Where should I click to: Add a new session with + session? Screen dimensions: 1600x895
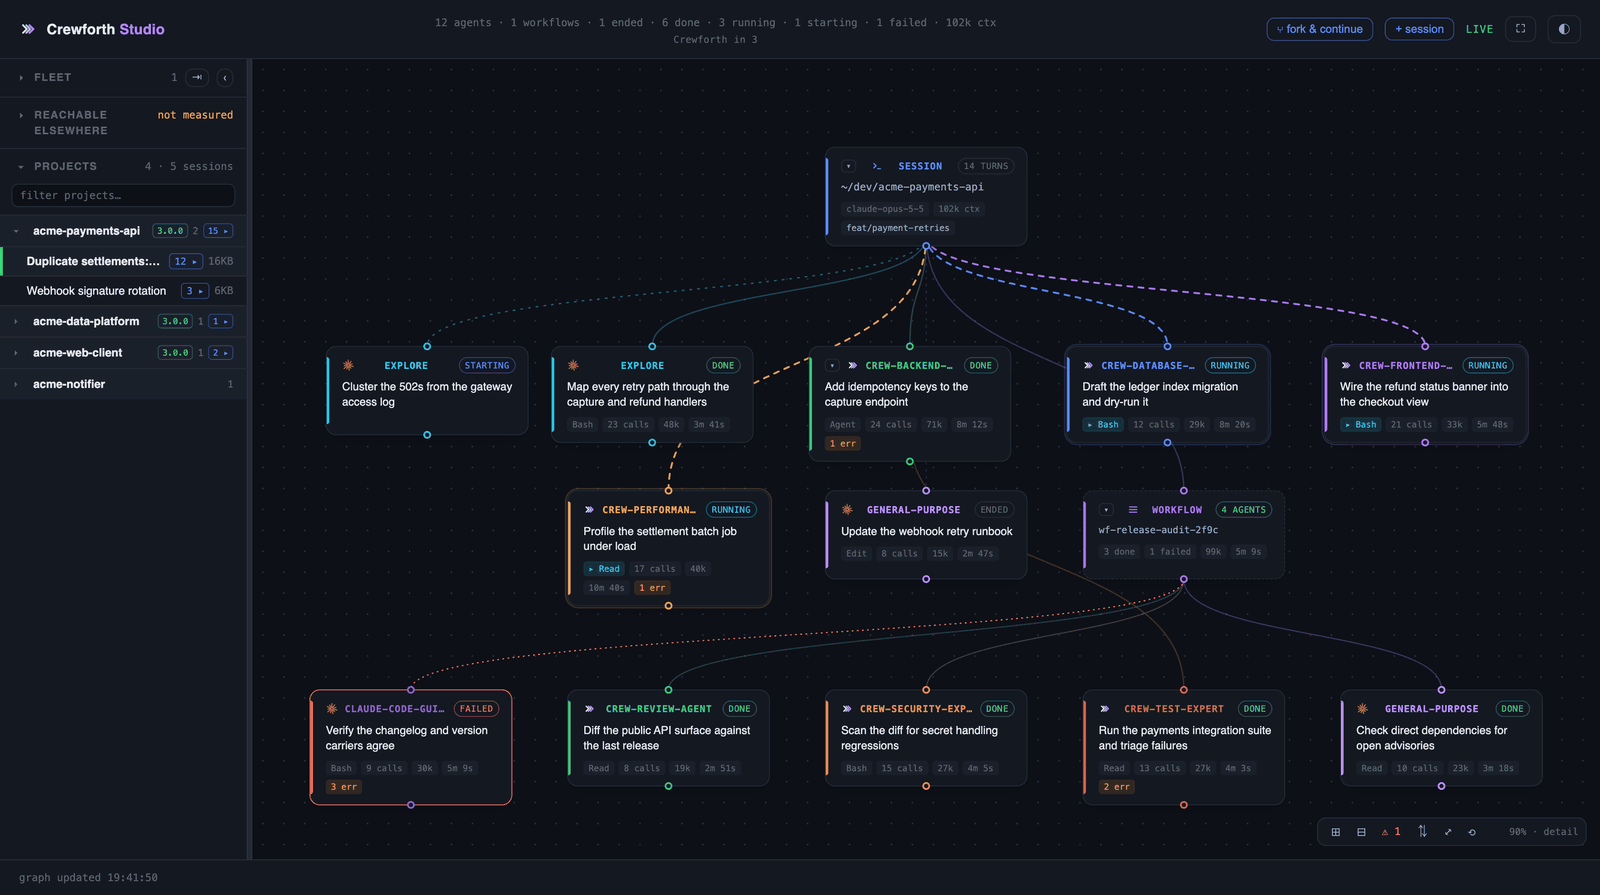(1419, 29)
